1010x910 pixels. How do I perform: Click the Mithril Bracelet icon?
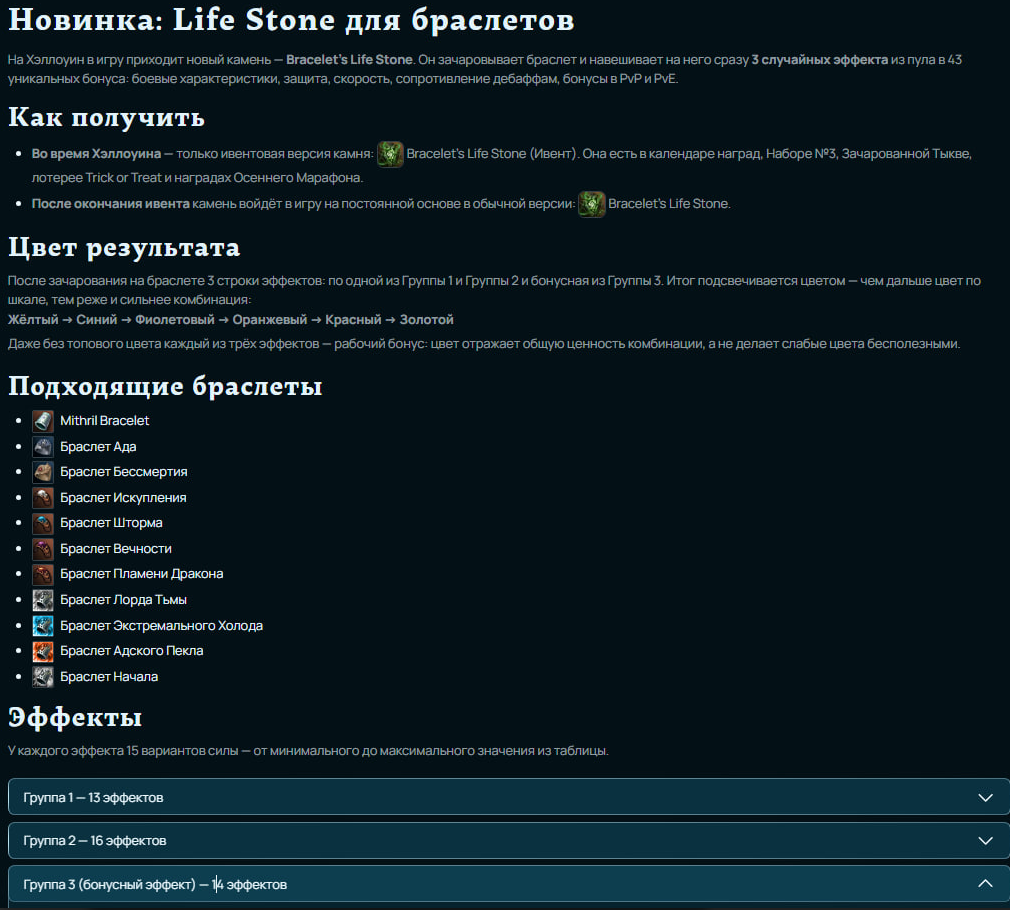tap(43, 421)
